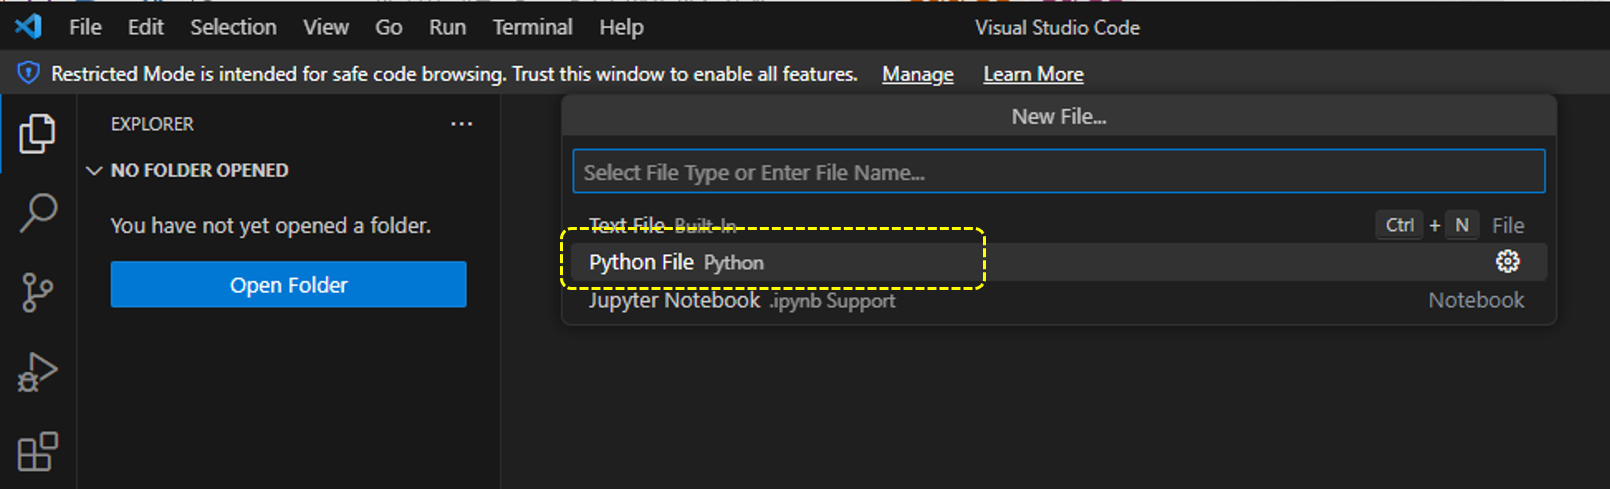Click the Learn More link
1610x489 pixels.
pos(1033,74)
